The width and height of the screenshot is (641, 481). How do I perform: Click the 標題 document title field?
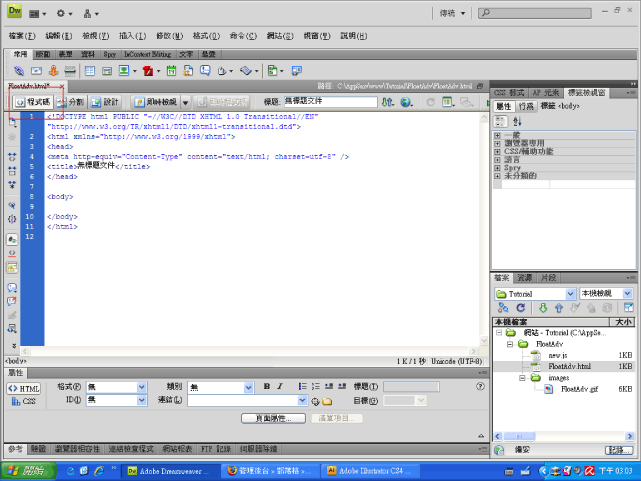click(x=331, y=102)
